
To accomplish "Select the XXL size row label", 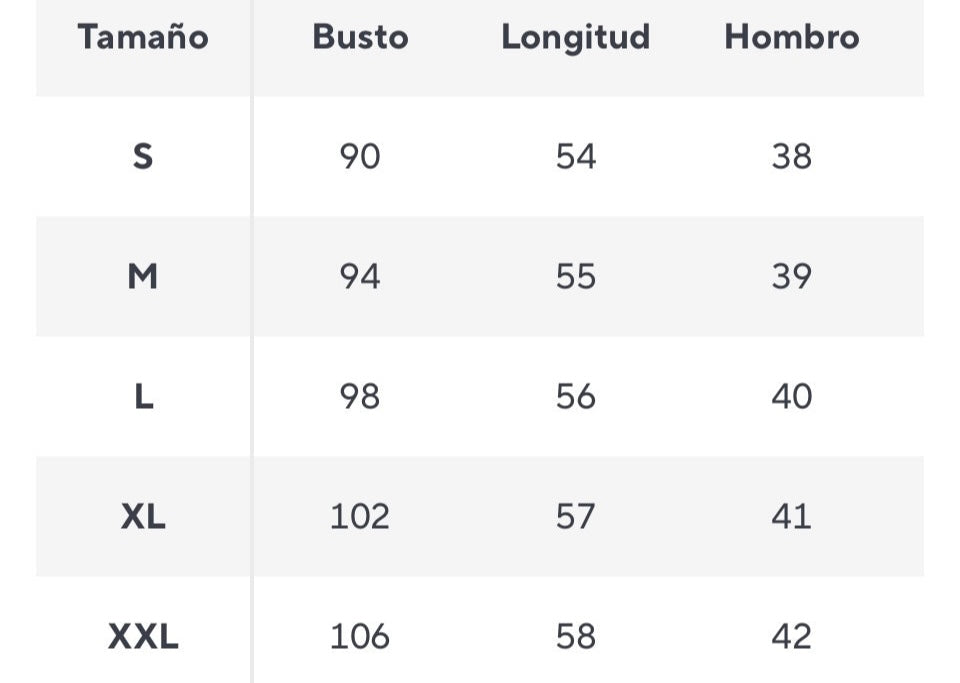I will point(143,636).
